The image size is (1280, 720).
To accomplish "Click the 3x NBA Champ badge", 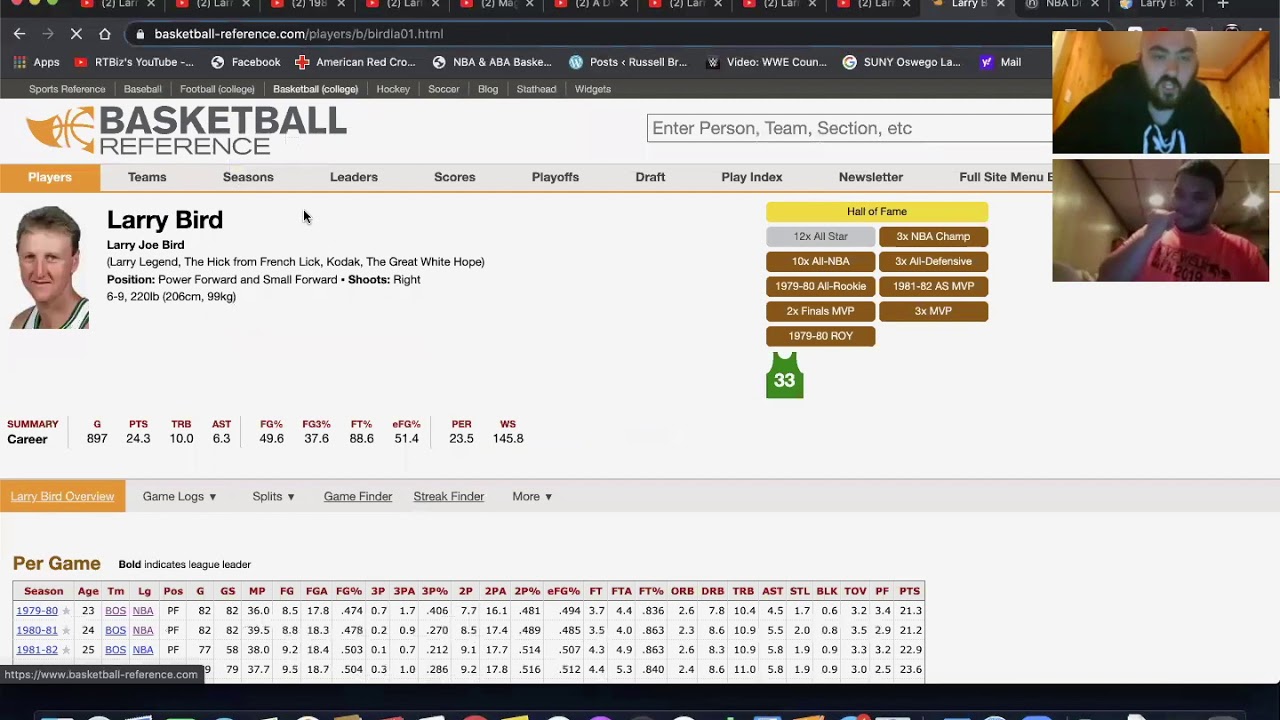I will (933, 237).
